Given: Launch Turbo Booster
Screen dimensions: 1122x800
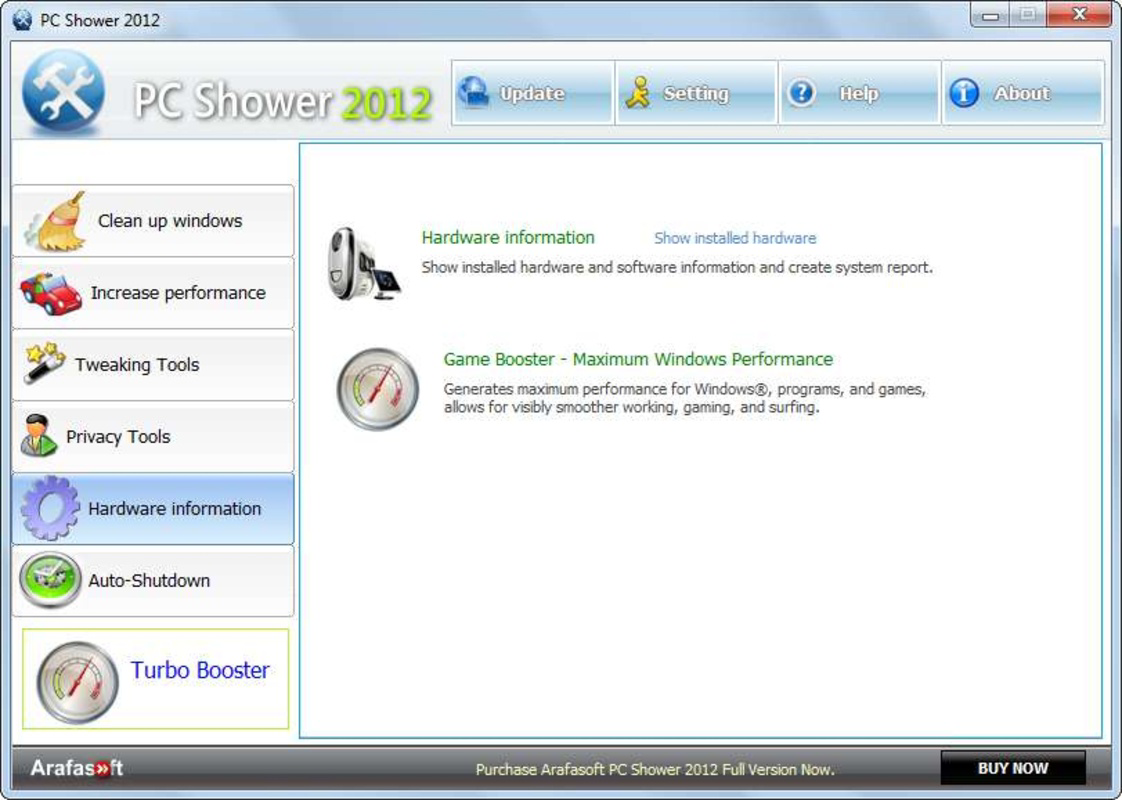Looking at the screenshot, I should (155, 679).
